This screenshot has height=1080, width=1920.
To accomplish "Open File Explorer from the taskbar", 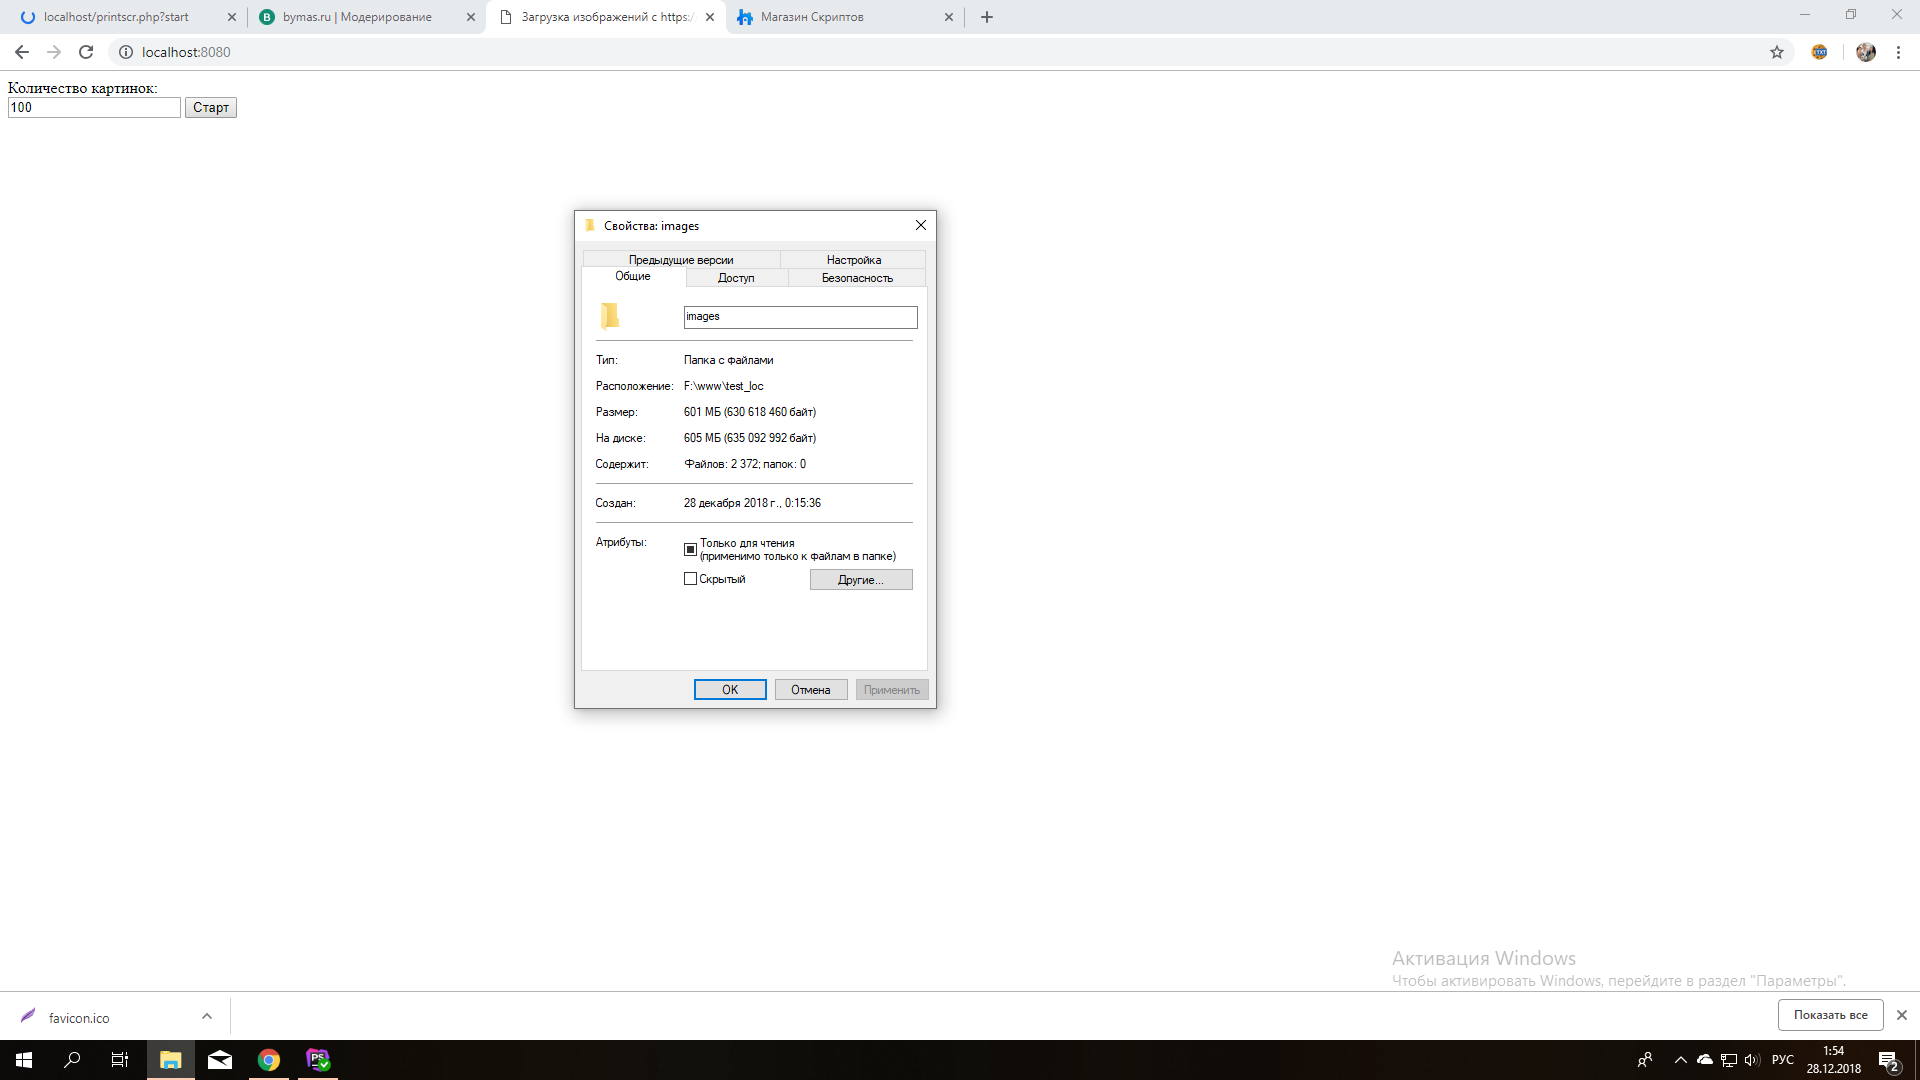I will (170, 1060).
